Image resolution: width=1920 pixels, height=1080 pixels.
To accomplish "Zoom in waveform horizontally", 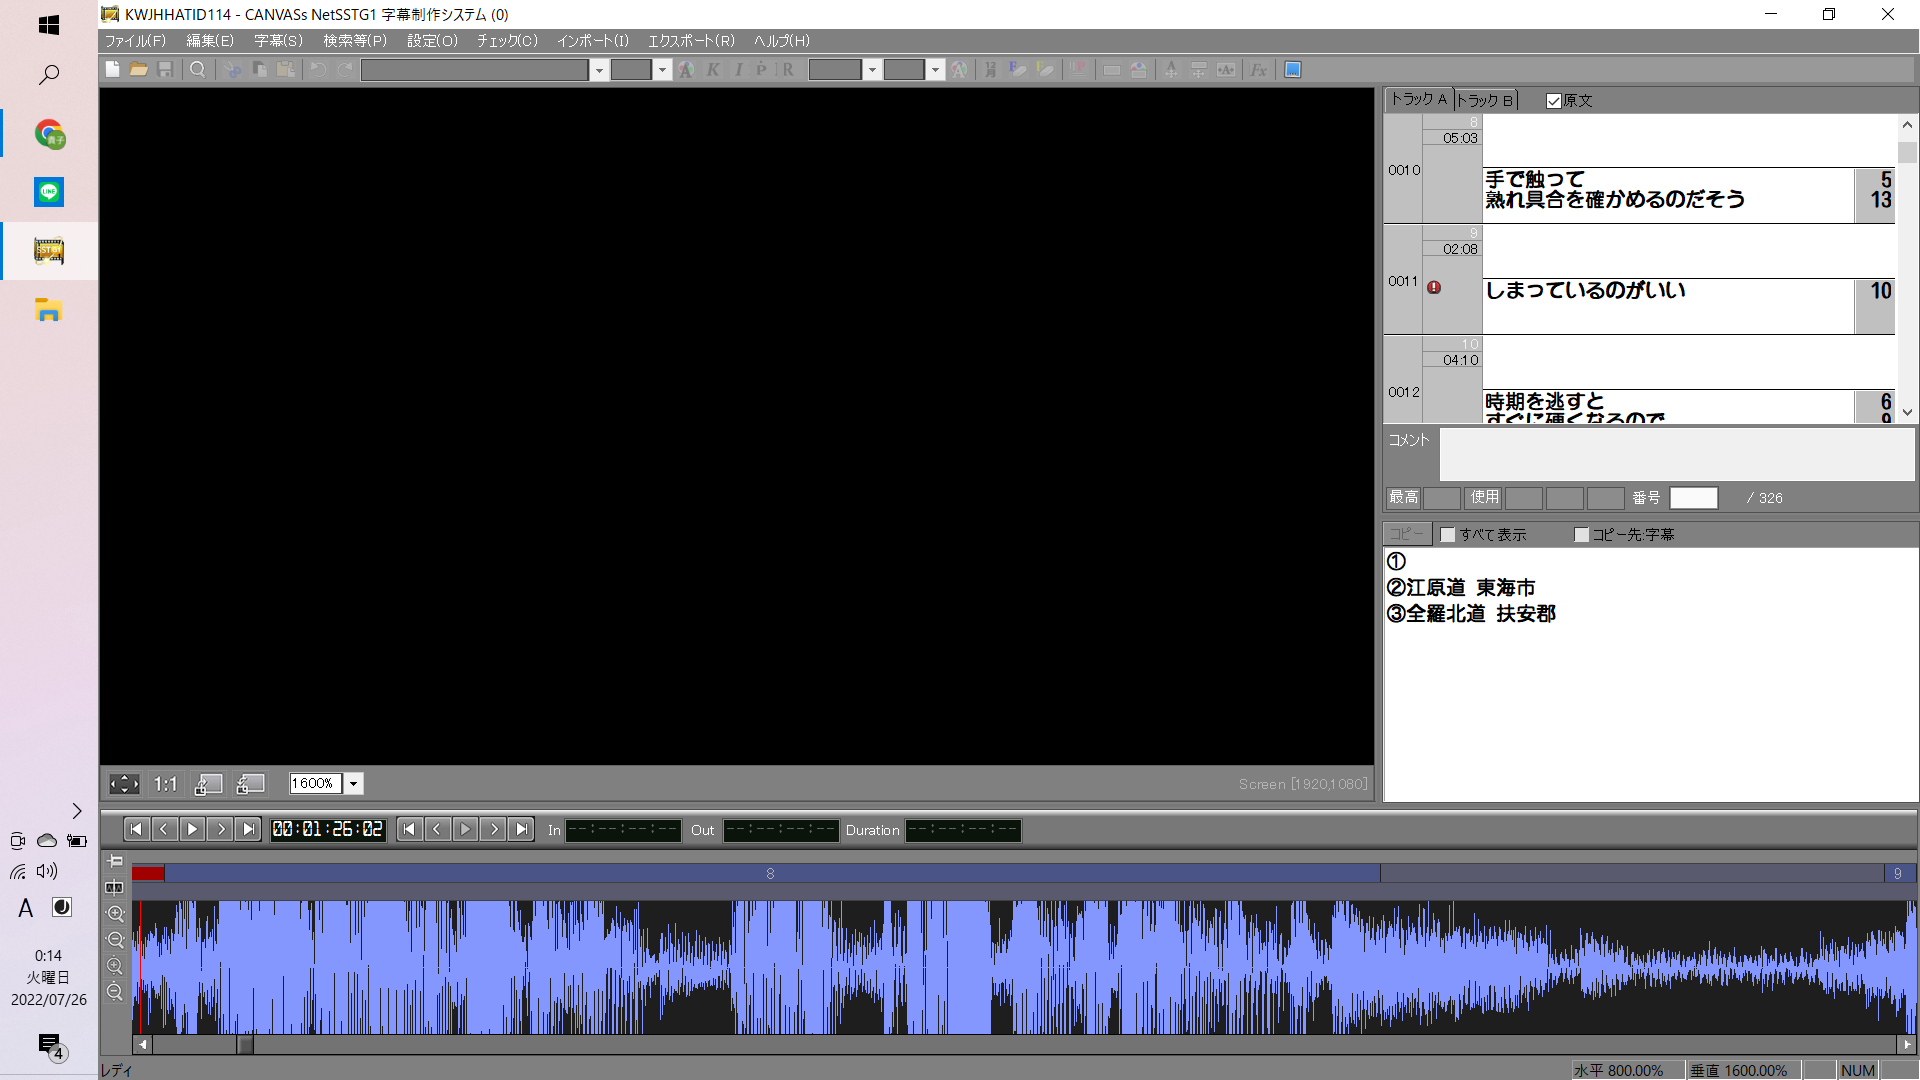I will point(115,913).
